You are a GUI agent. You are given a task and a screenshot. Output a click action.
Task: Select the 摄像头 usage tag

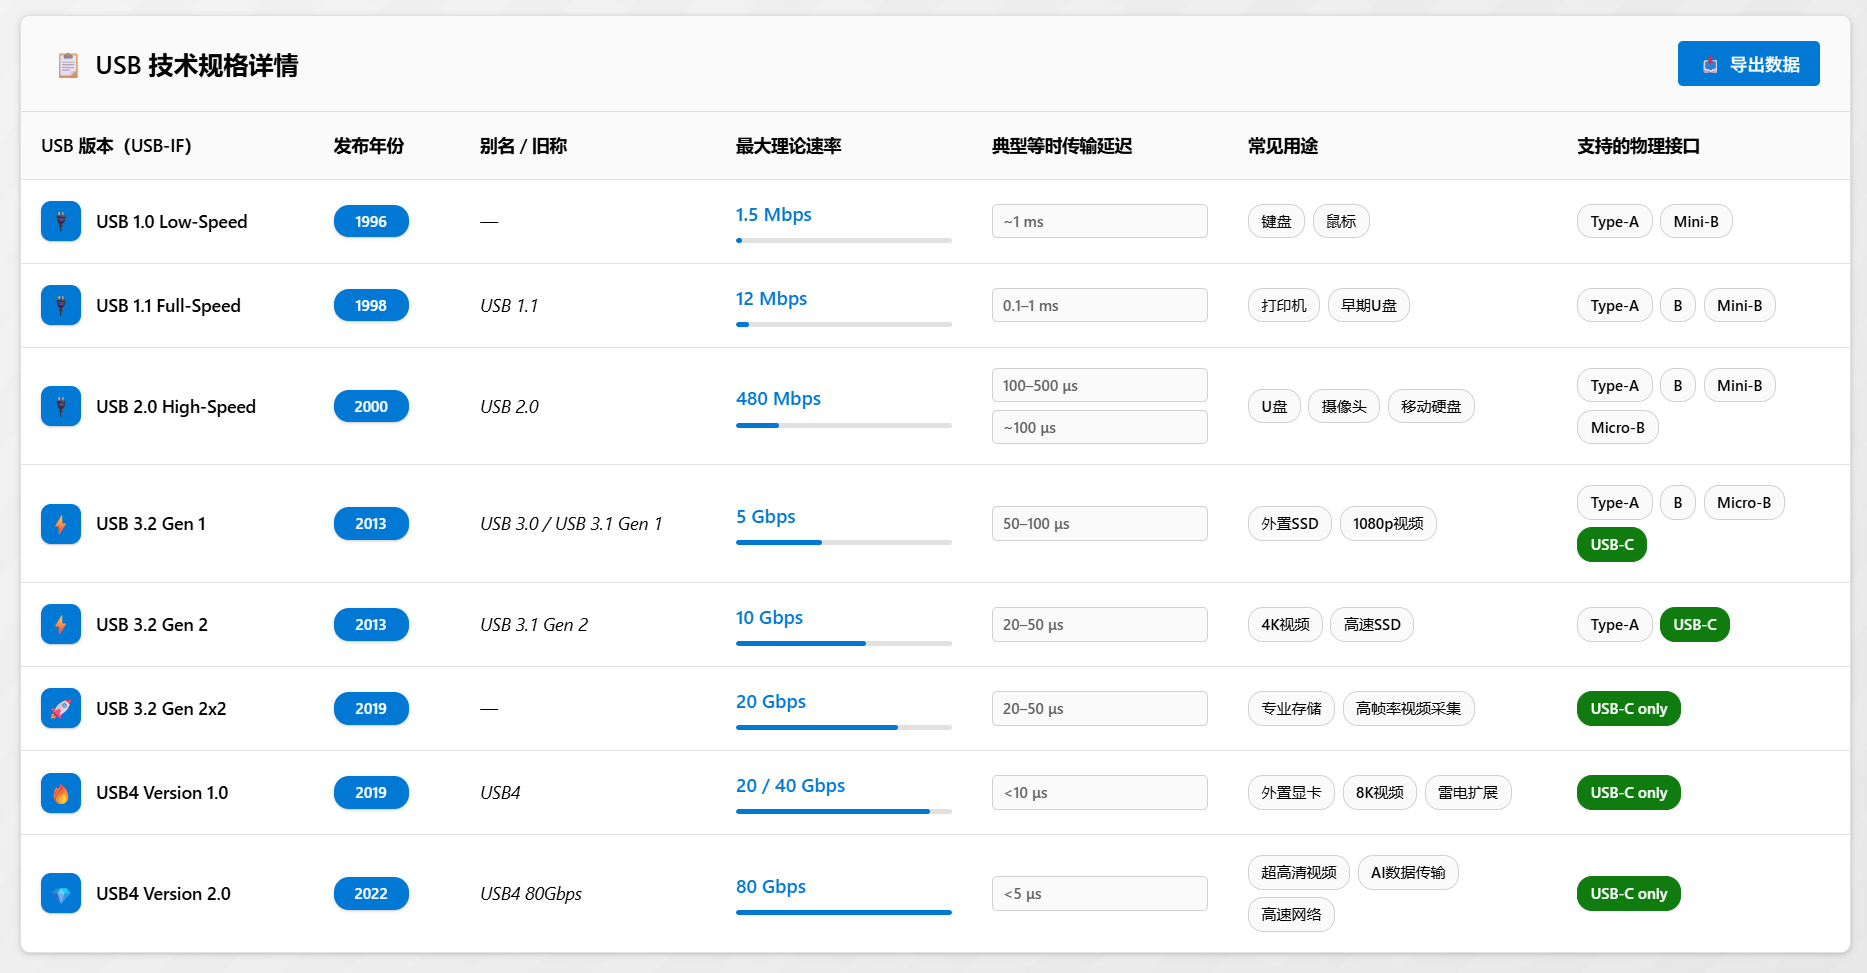[1344, 406]
